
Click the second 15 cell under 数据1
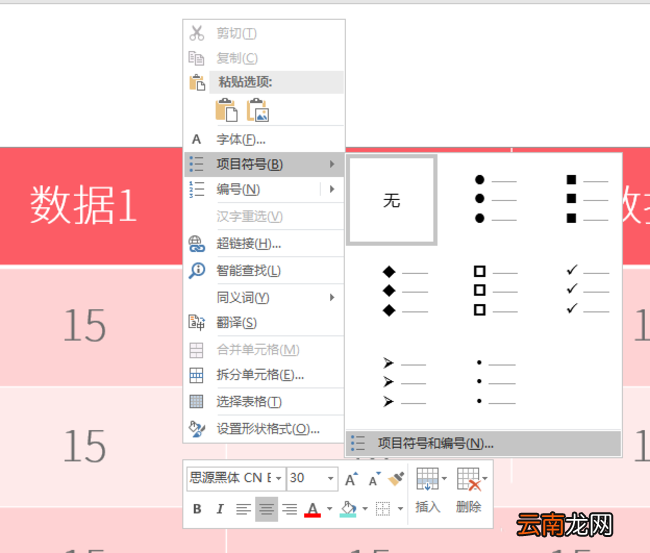[x=91, y=446]
